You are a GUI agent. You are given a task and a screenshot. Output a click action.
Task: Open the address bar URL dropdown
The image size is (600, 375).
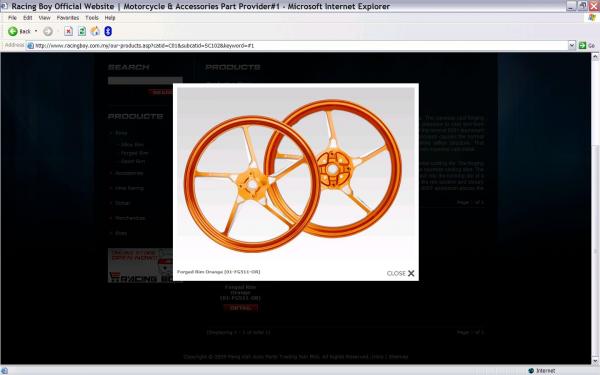tap(572, 46)
